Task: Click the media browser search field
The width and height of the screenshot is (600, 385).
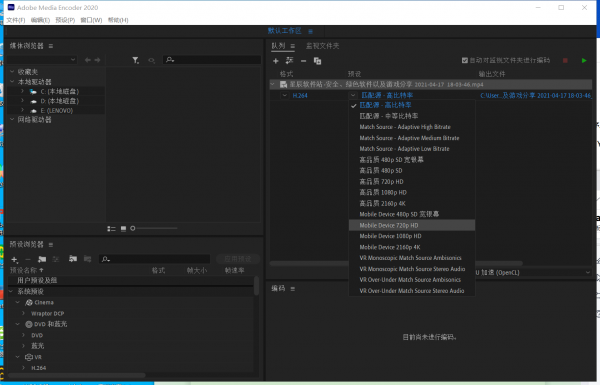Action: (212, 60)
